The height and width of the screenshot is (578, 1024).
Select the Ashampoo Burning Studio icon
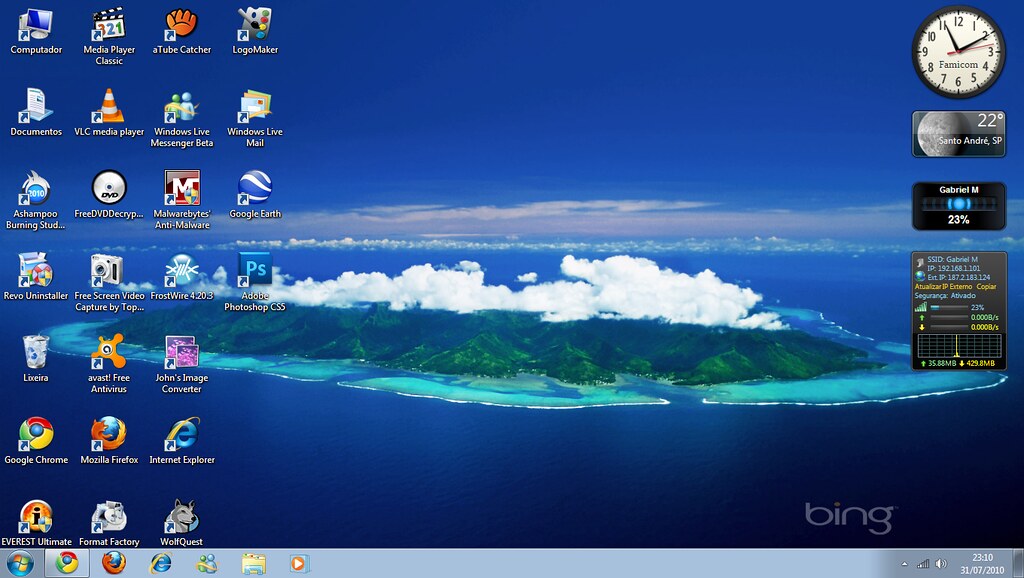(x=36, y=201)
